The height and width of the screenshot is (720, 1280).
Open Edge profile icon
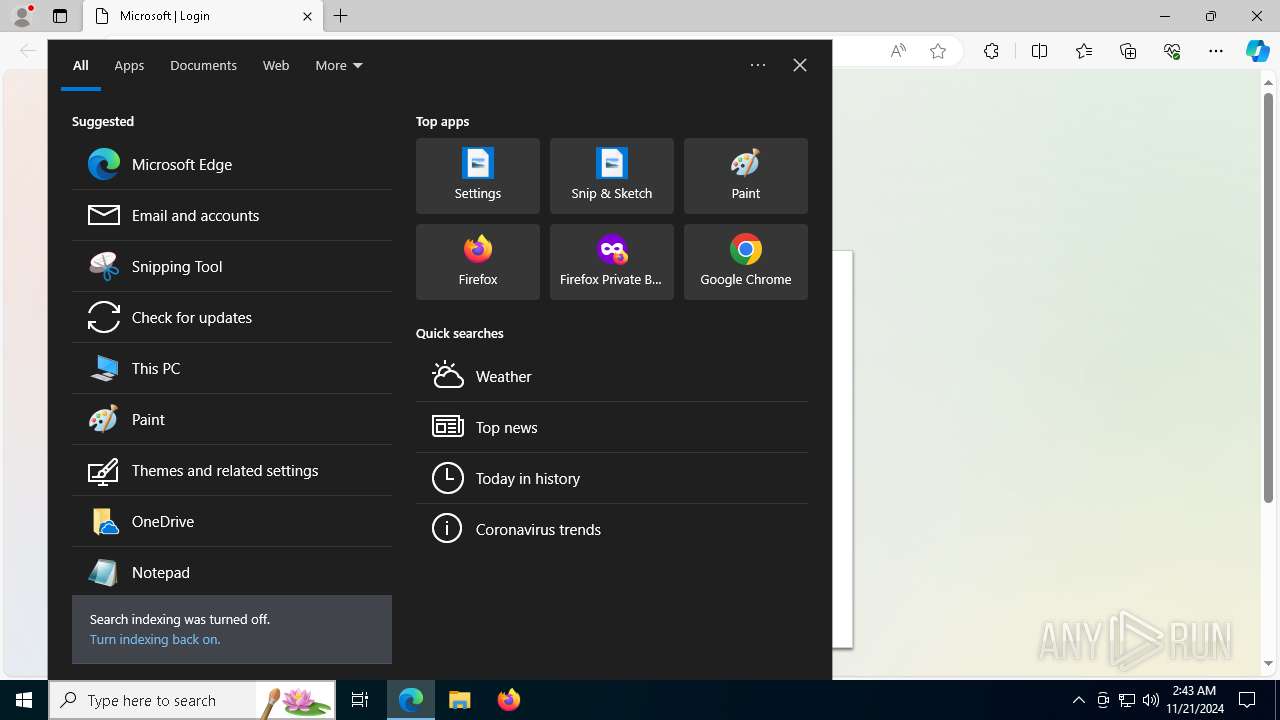tap(22, 16)
